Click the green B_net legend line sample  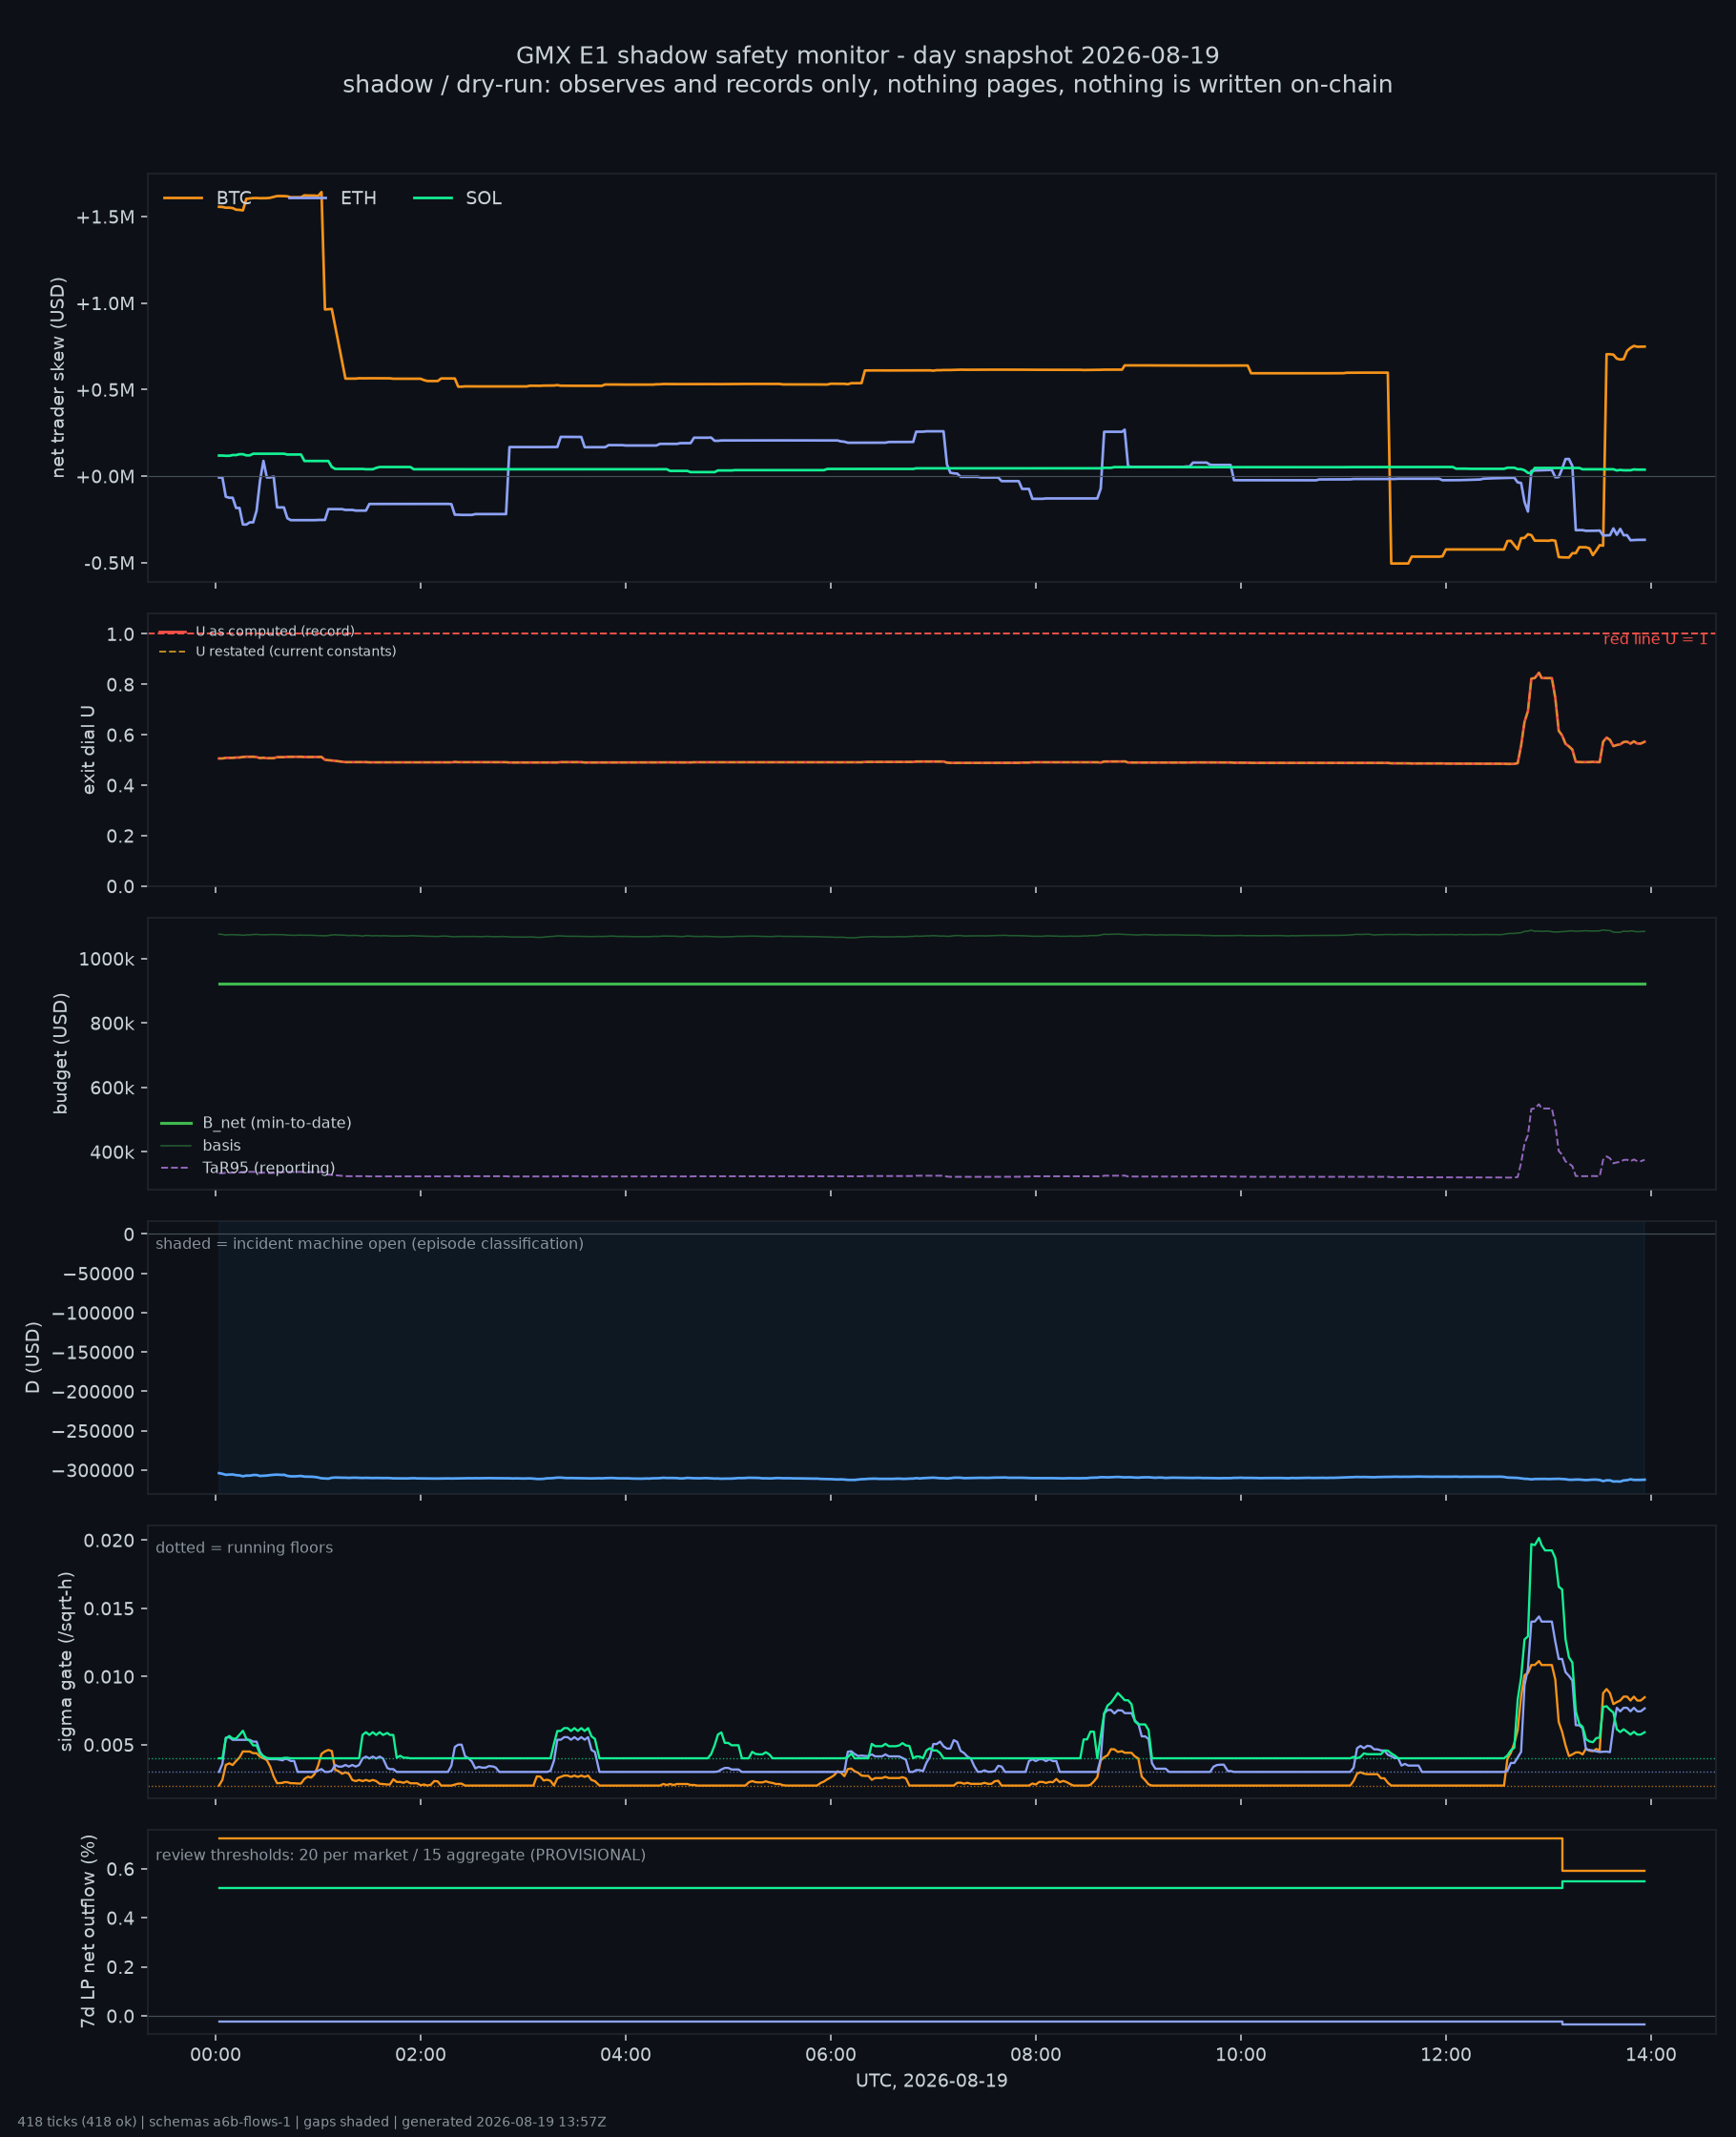176,1123
